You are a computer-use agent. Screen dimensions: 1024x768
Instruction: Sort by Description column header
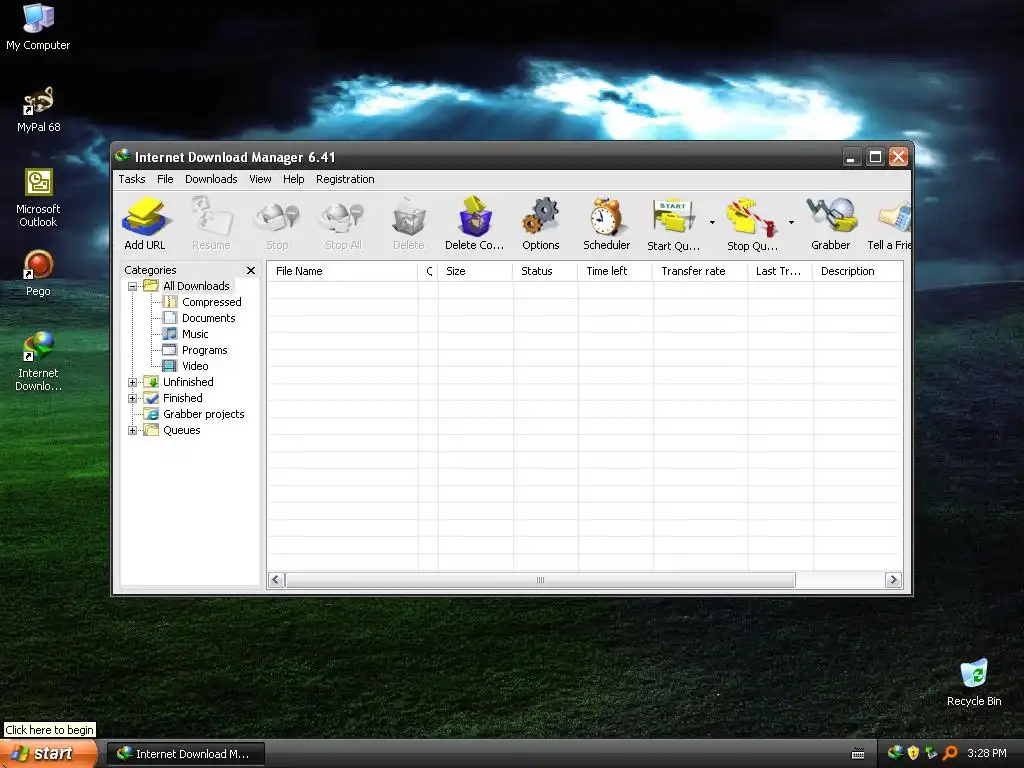pyautogui.click(x=857, y=271)
